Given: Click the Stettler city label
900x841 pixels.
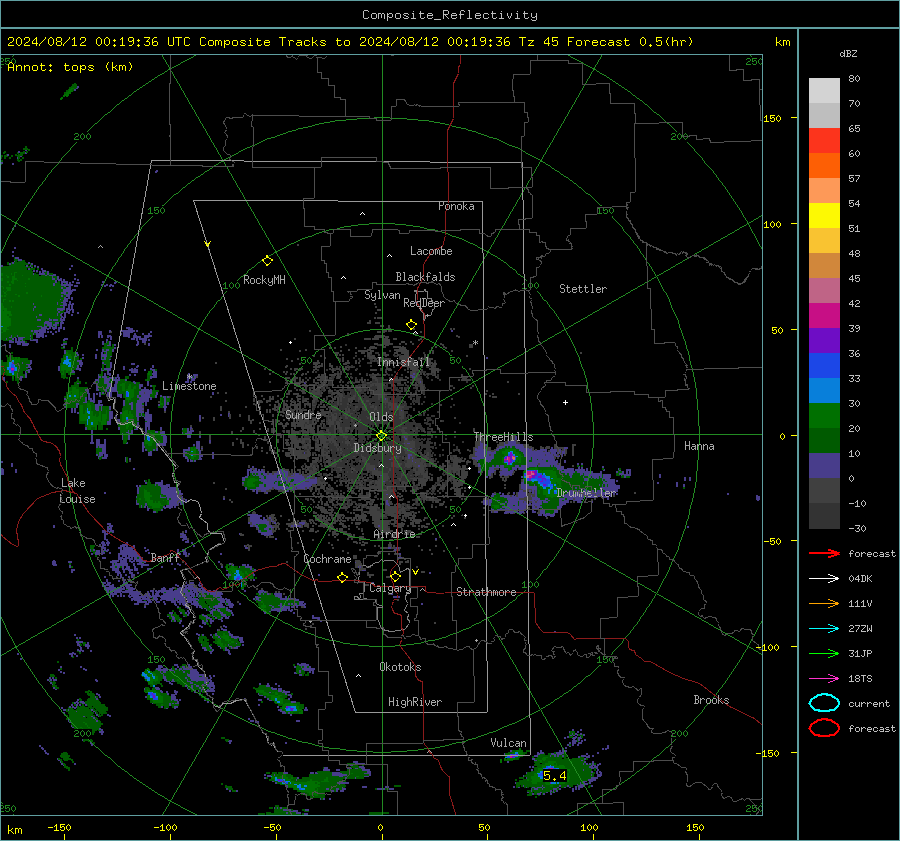Looking at the screenshot, I should [583, 289].
